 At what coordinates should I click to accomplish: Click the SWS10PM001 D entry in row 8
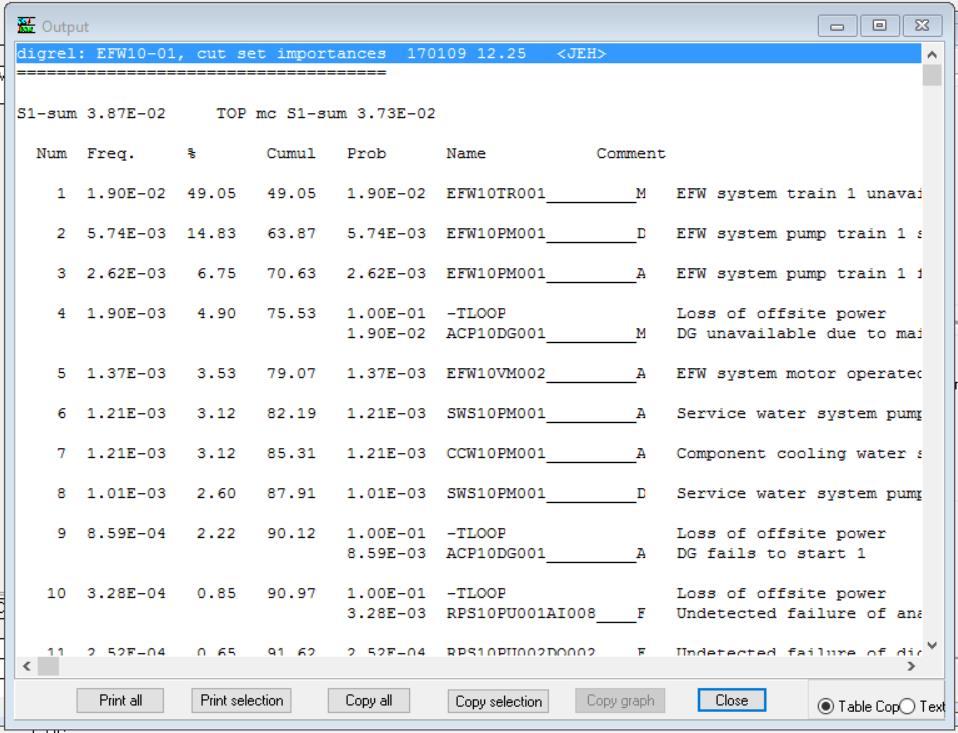point(546,494)
